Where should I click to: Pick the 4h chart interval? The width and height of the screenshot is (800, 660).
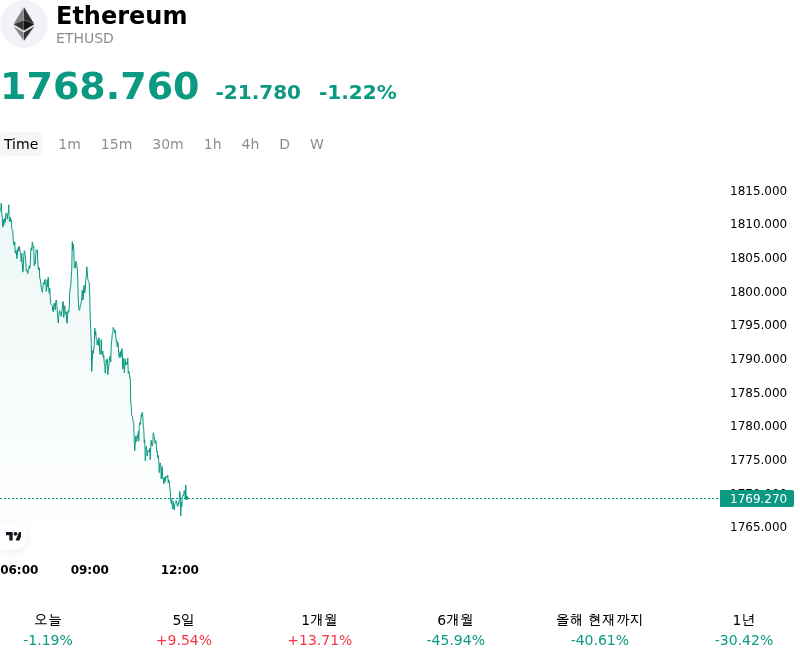pyautogui.click(x=250, y=144)
